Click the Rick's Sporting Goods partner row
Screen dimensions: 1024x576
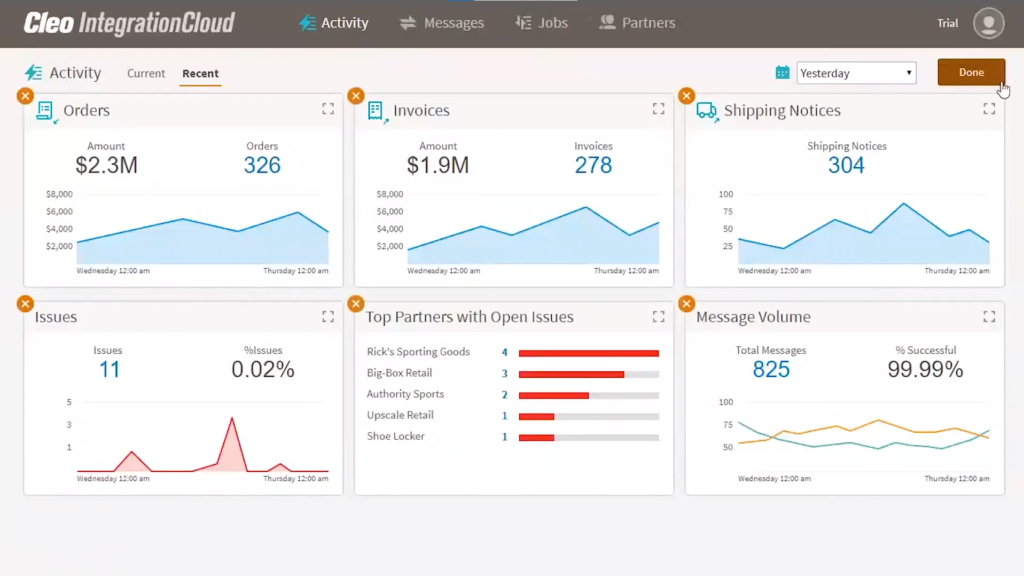click(x=418, y=352)
